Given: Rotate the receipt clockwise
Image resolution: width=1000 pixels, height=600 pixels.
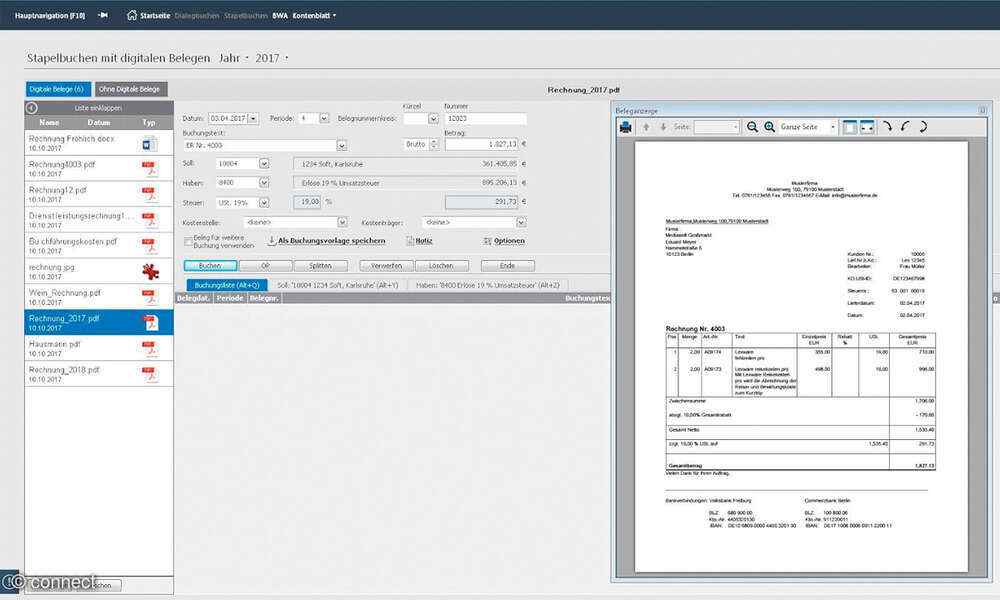Looking at the screenshot, I should point(889,127).
